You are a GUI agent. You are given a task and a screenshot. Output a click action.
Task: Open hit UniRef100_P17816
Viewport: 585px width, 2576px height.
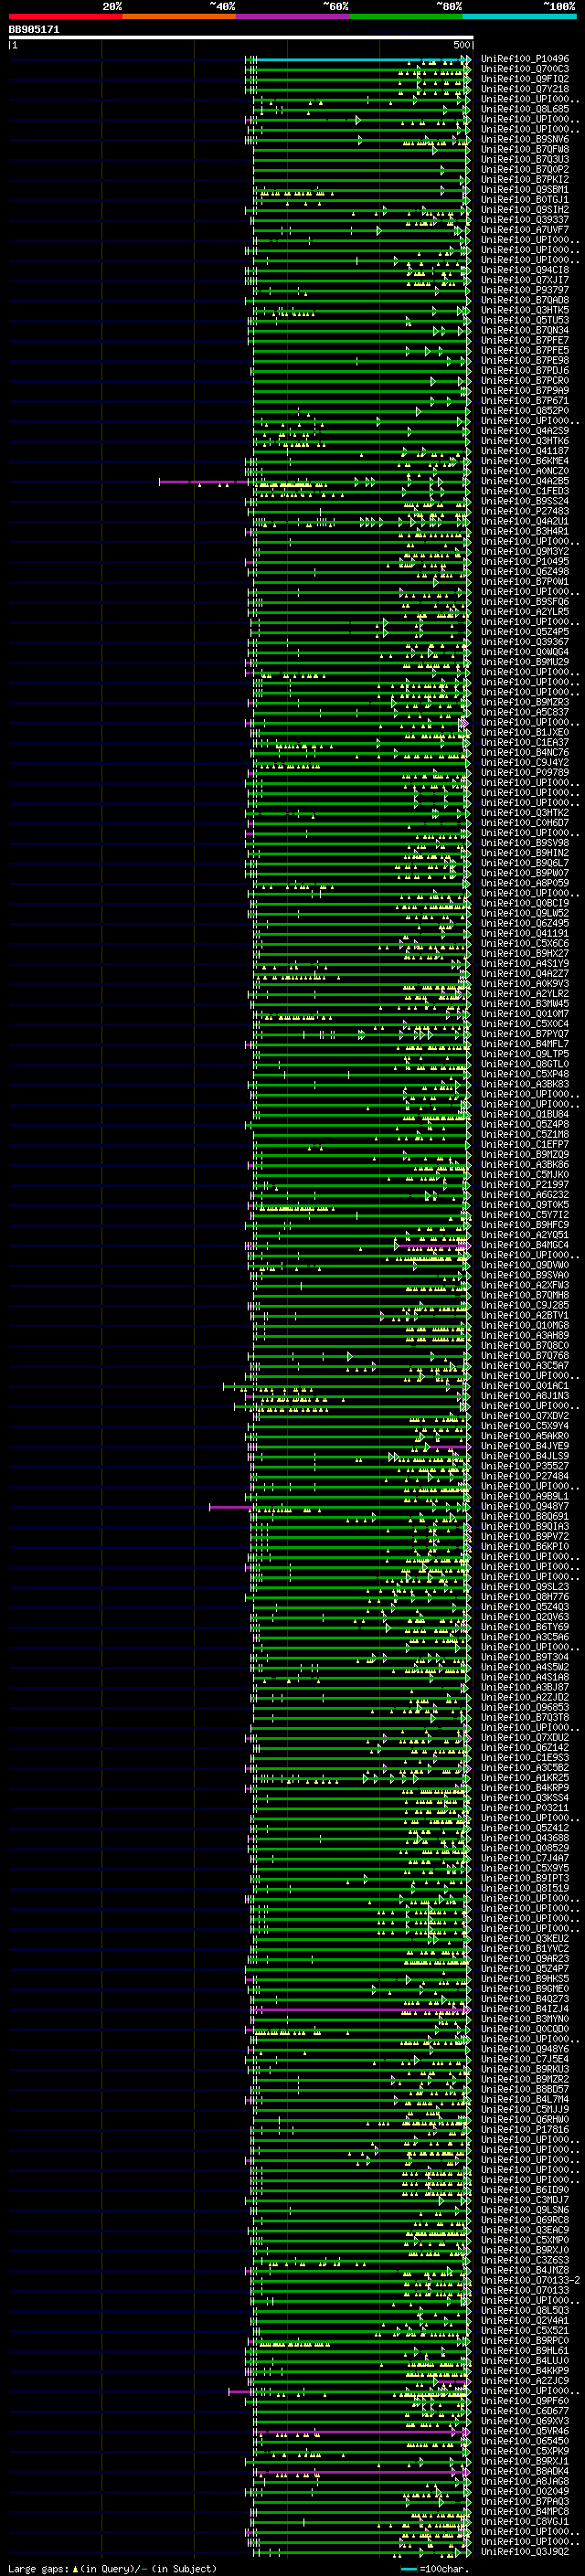point(525,2130)
